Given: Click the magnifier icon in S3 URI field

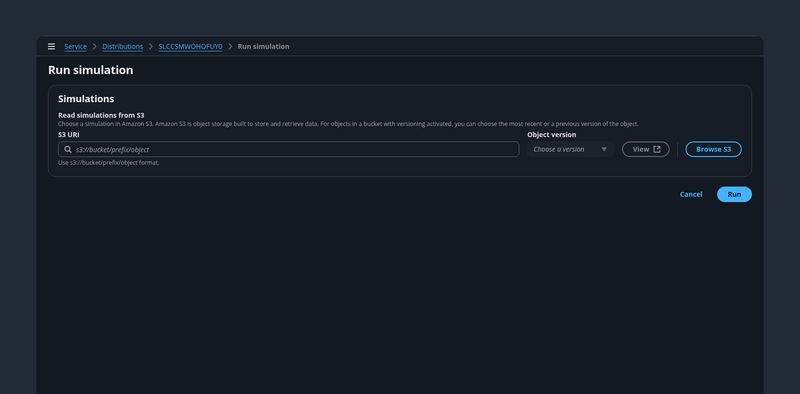Looking at the screenshot, I should [68, 150].
